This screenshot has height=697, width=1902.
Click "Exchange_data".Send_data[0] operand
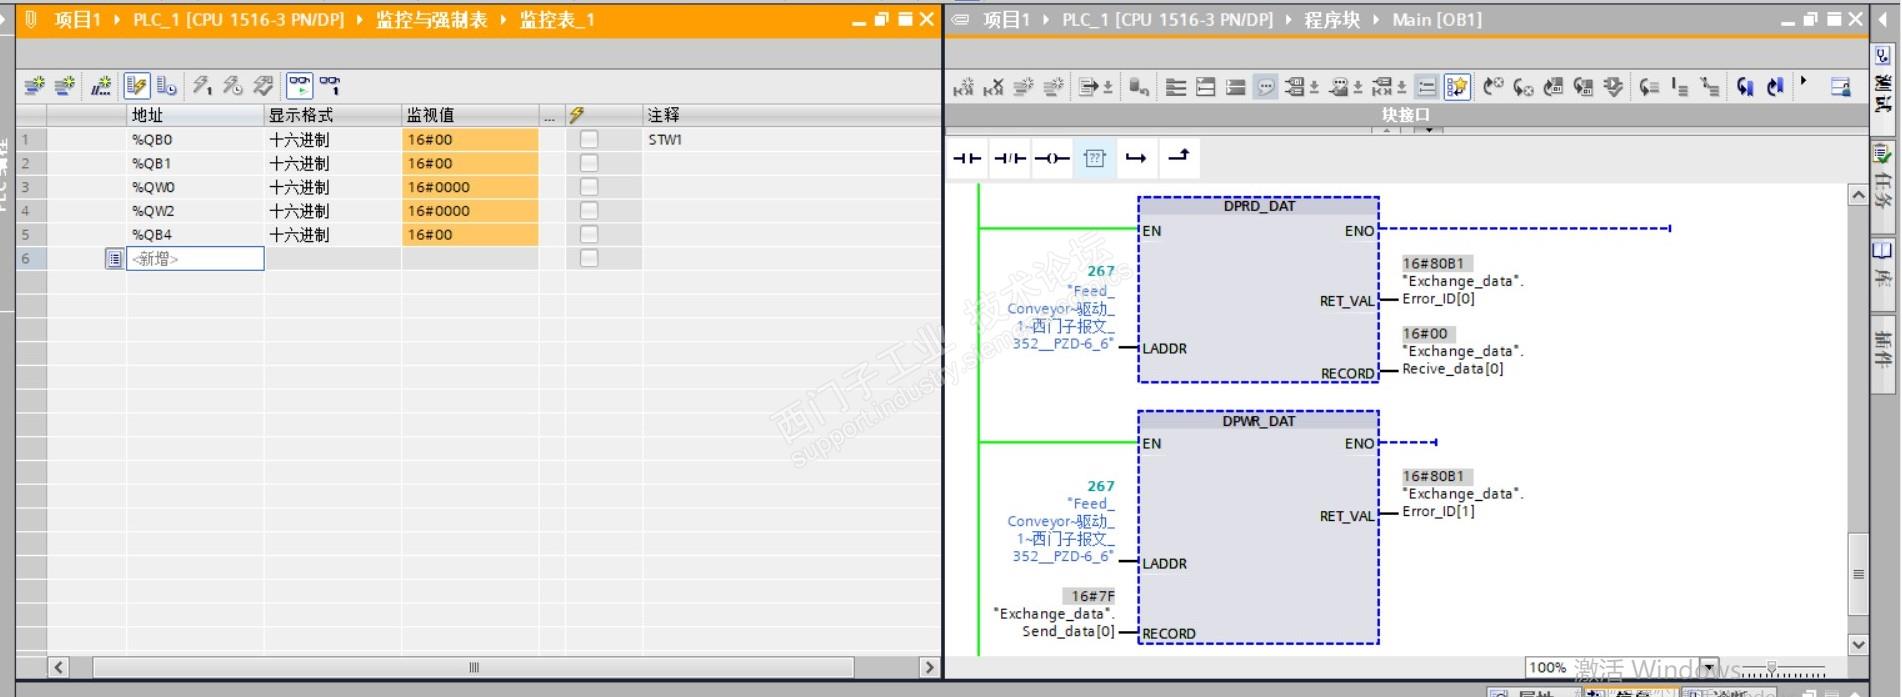coord(1054,622)
